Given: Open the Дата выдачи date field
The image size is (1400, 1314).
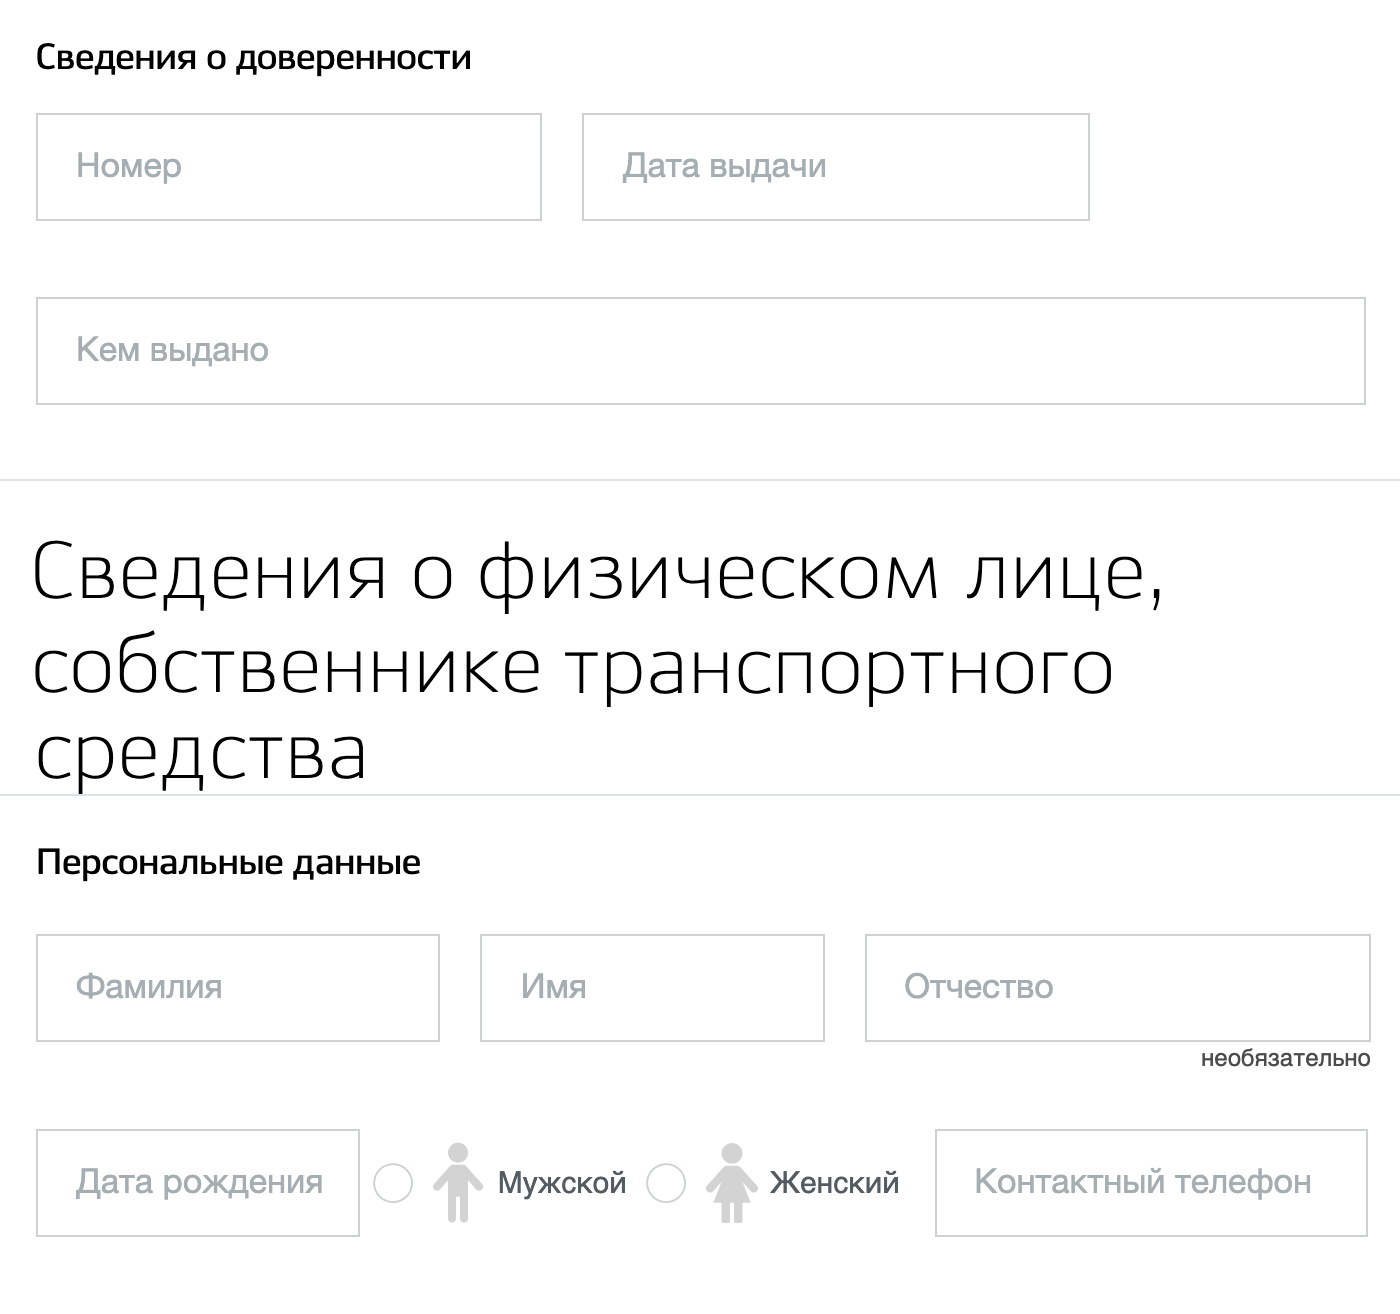Looking at the screenshot, I should tap(834, 167).
